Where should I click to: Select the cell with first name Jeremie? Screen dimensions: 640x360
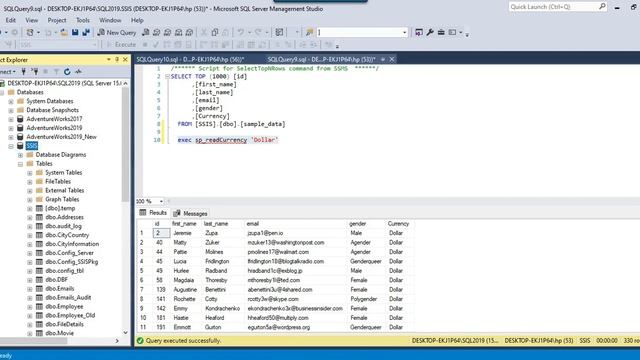[187, 233]
